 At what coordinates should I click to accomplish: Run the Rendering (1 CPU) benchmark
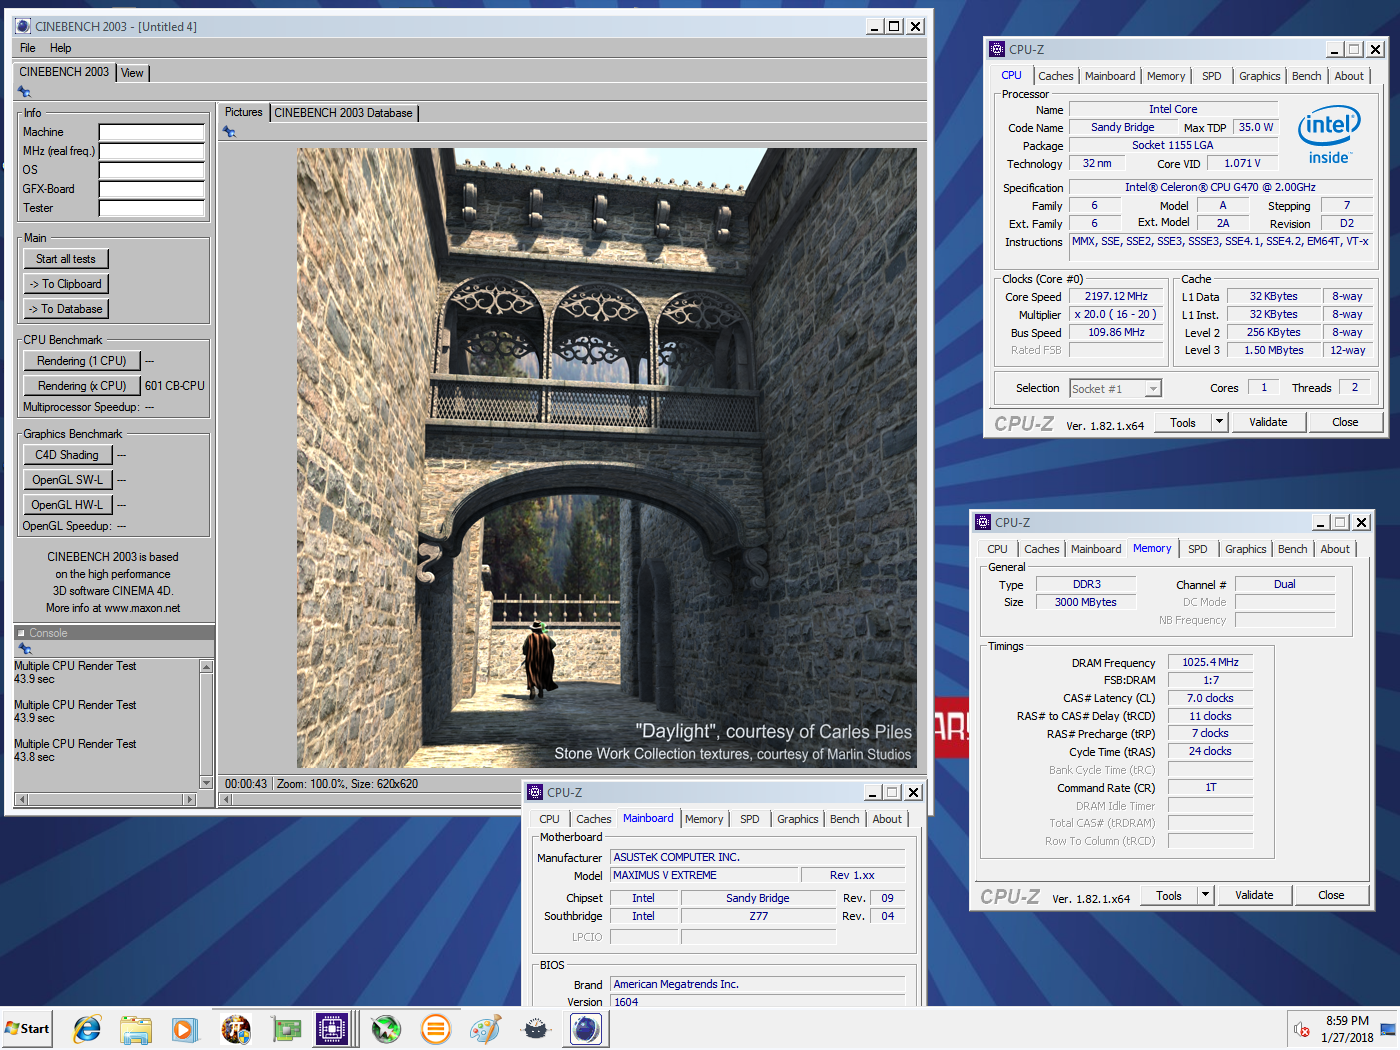(x=82, y=361)
